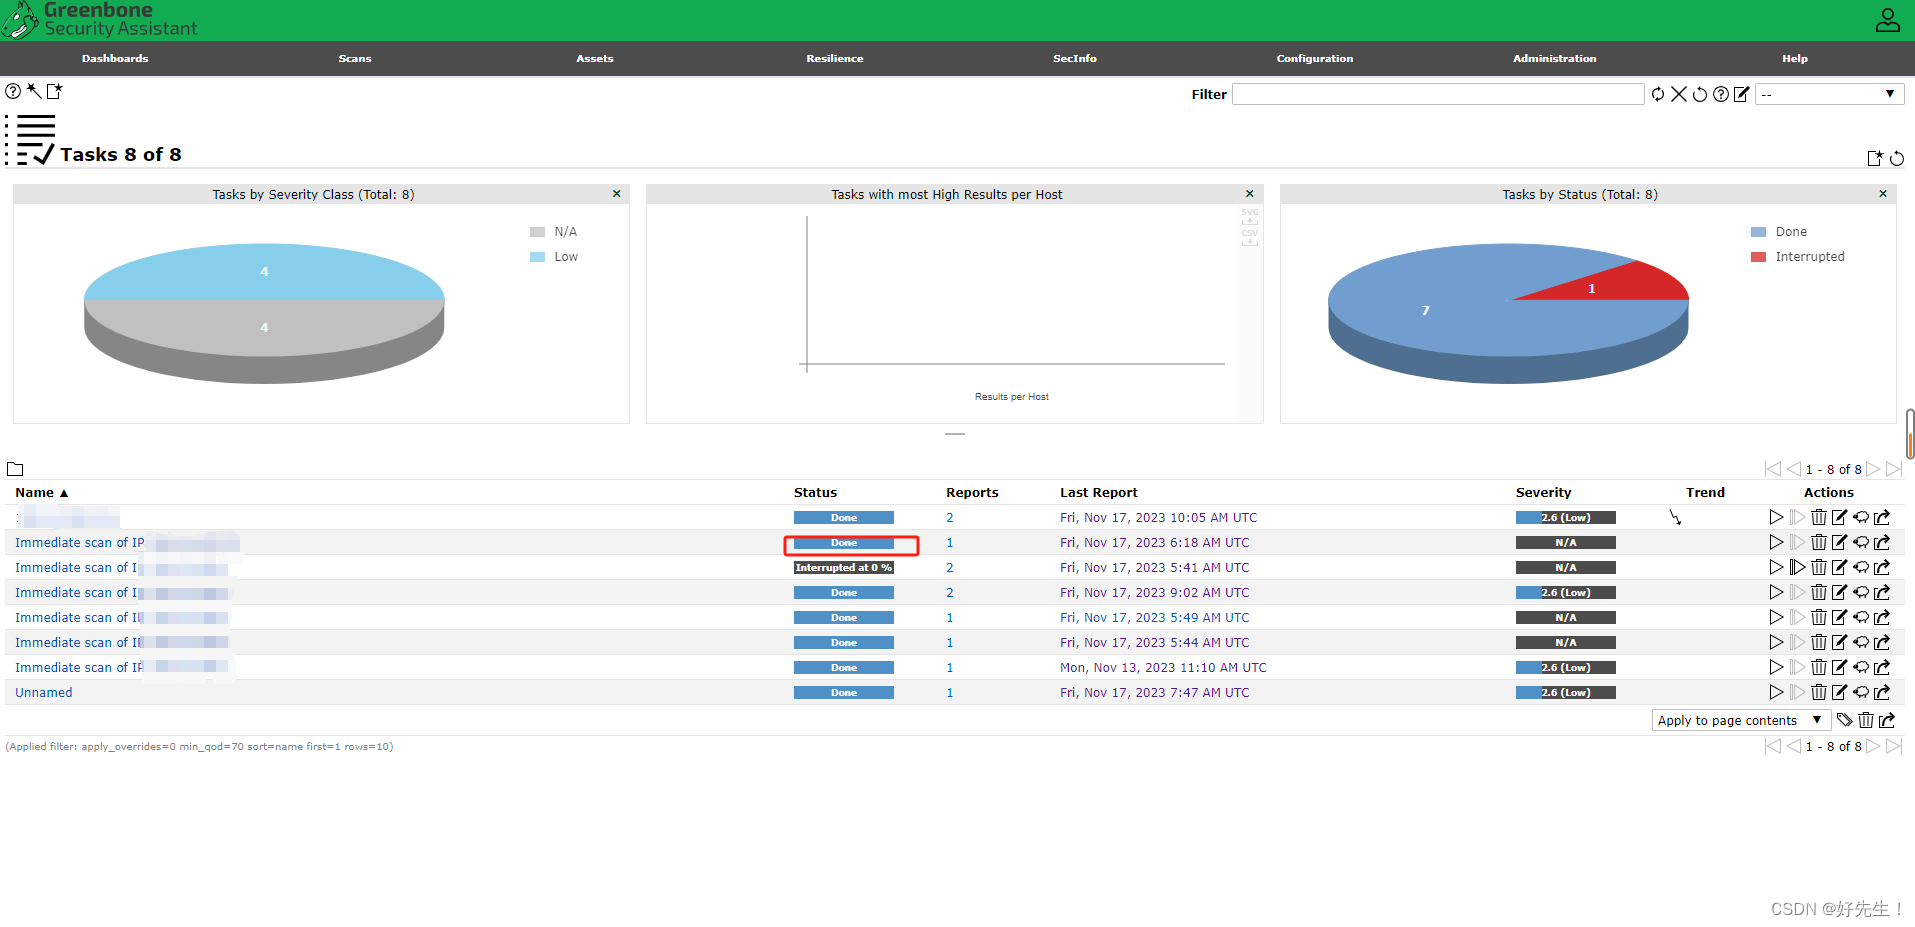Open the Configuration menu
1915x927 pixels.
tap(1315, 58)
